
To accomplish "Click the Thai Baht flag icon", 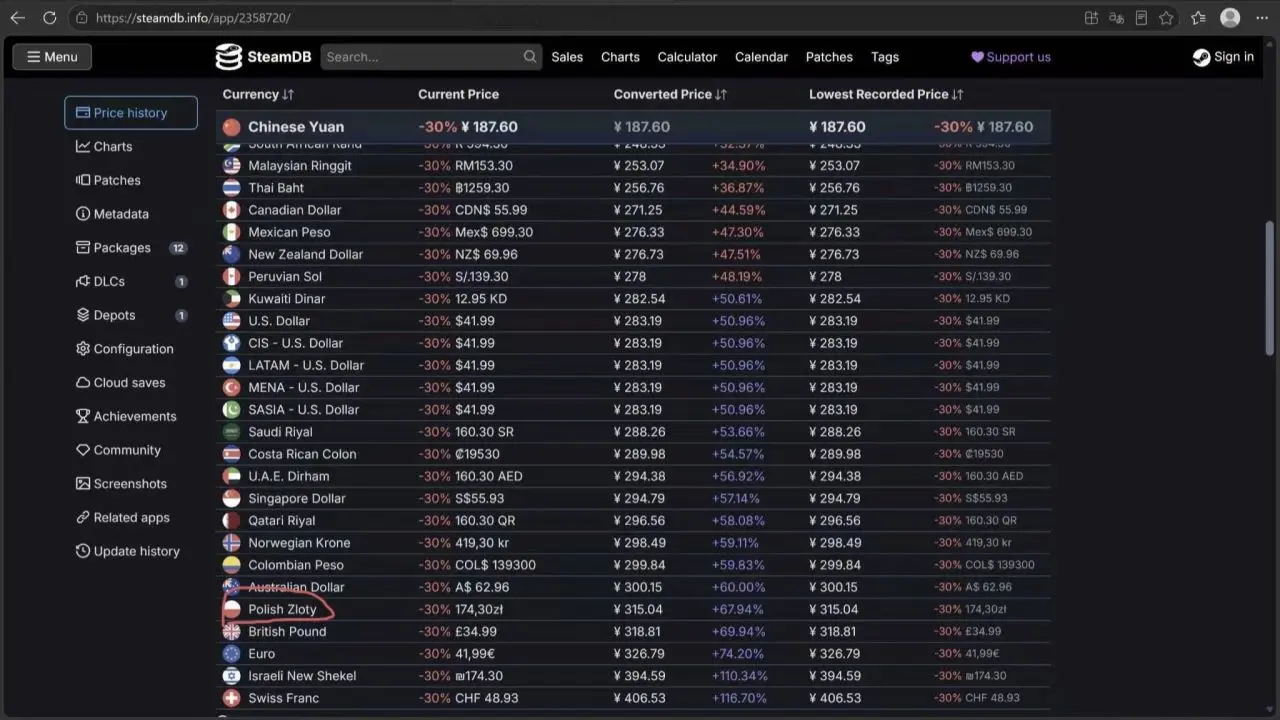I will [231, 188].
